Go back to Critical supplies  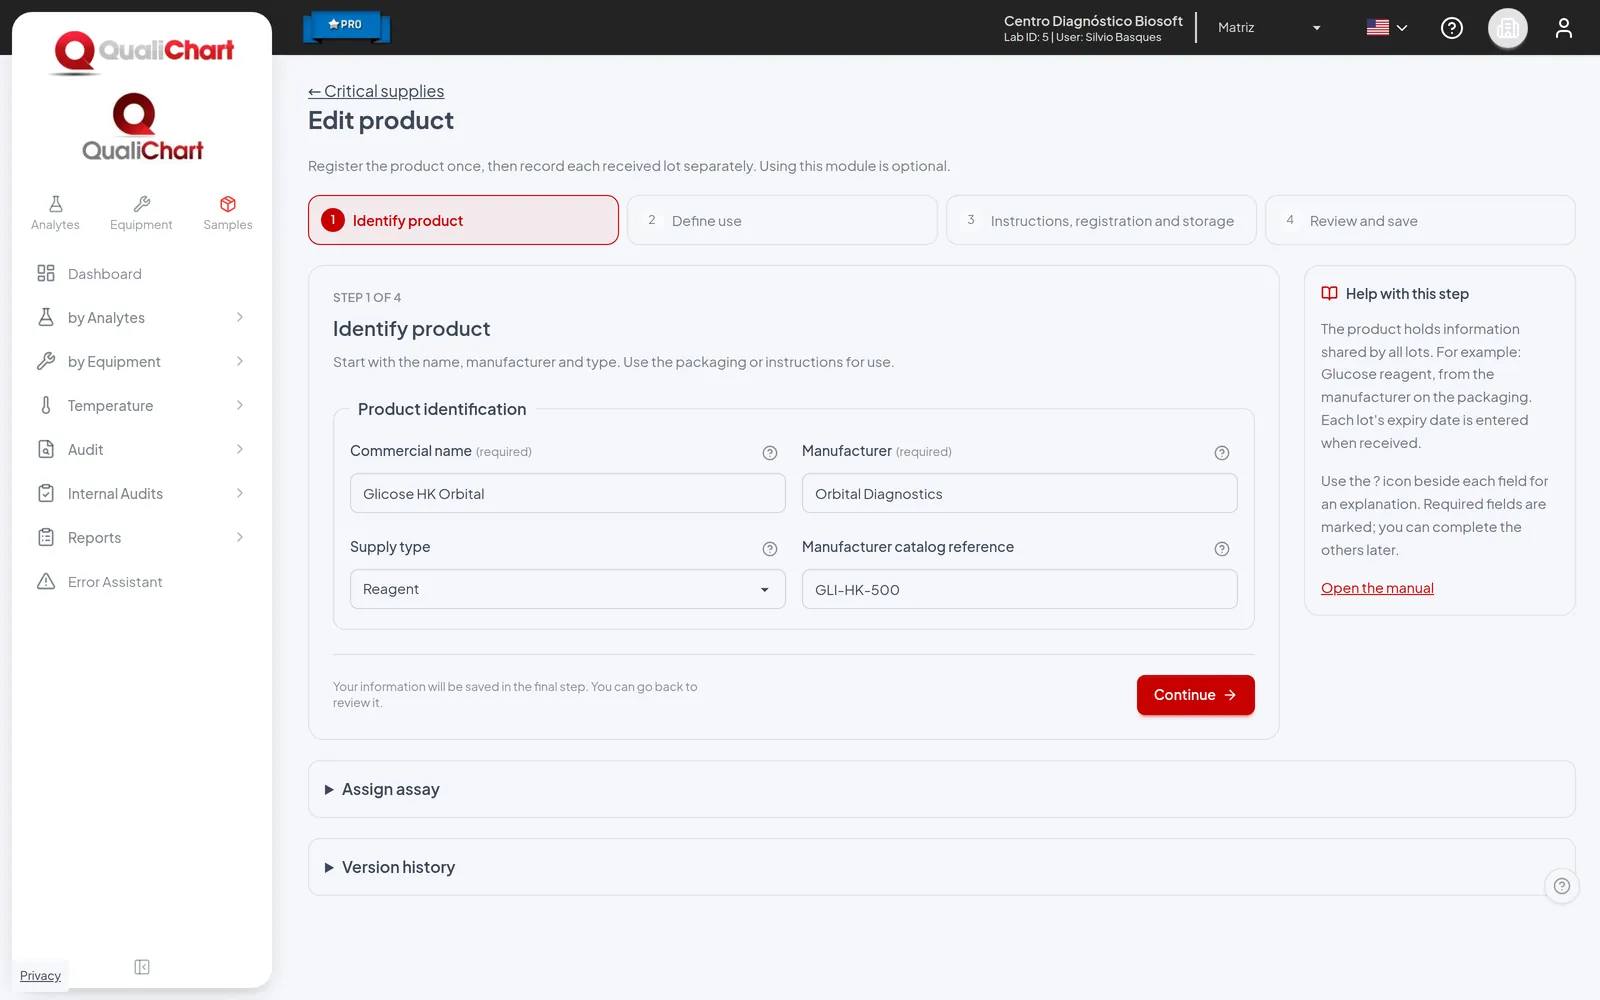[376, 91]
